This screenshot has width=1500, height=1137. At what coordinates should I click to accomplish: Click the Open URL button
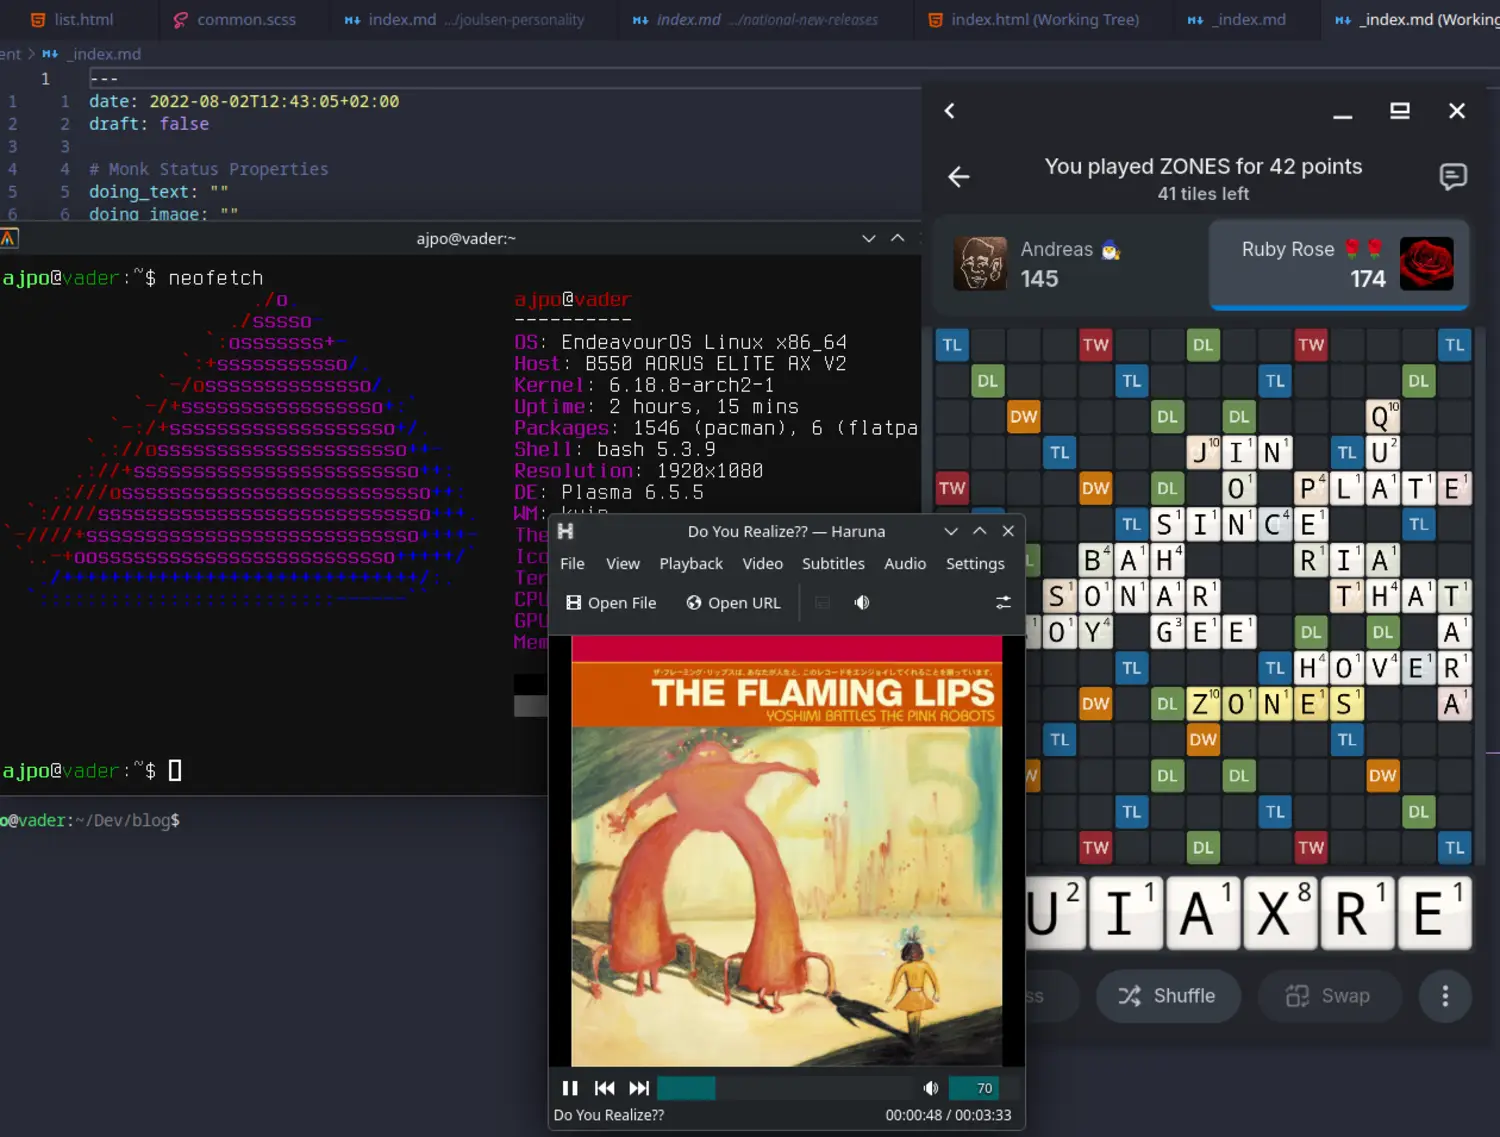click(x=734, y=602)
